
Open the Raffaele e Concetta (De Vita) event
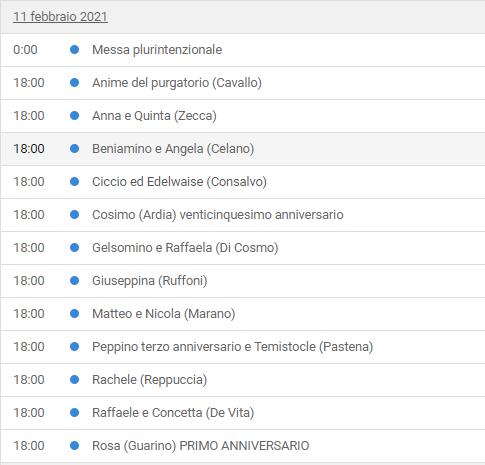(x=173, y=413)
